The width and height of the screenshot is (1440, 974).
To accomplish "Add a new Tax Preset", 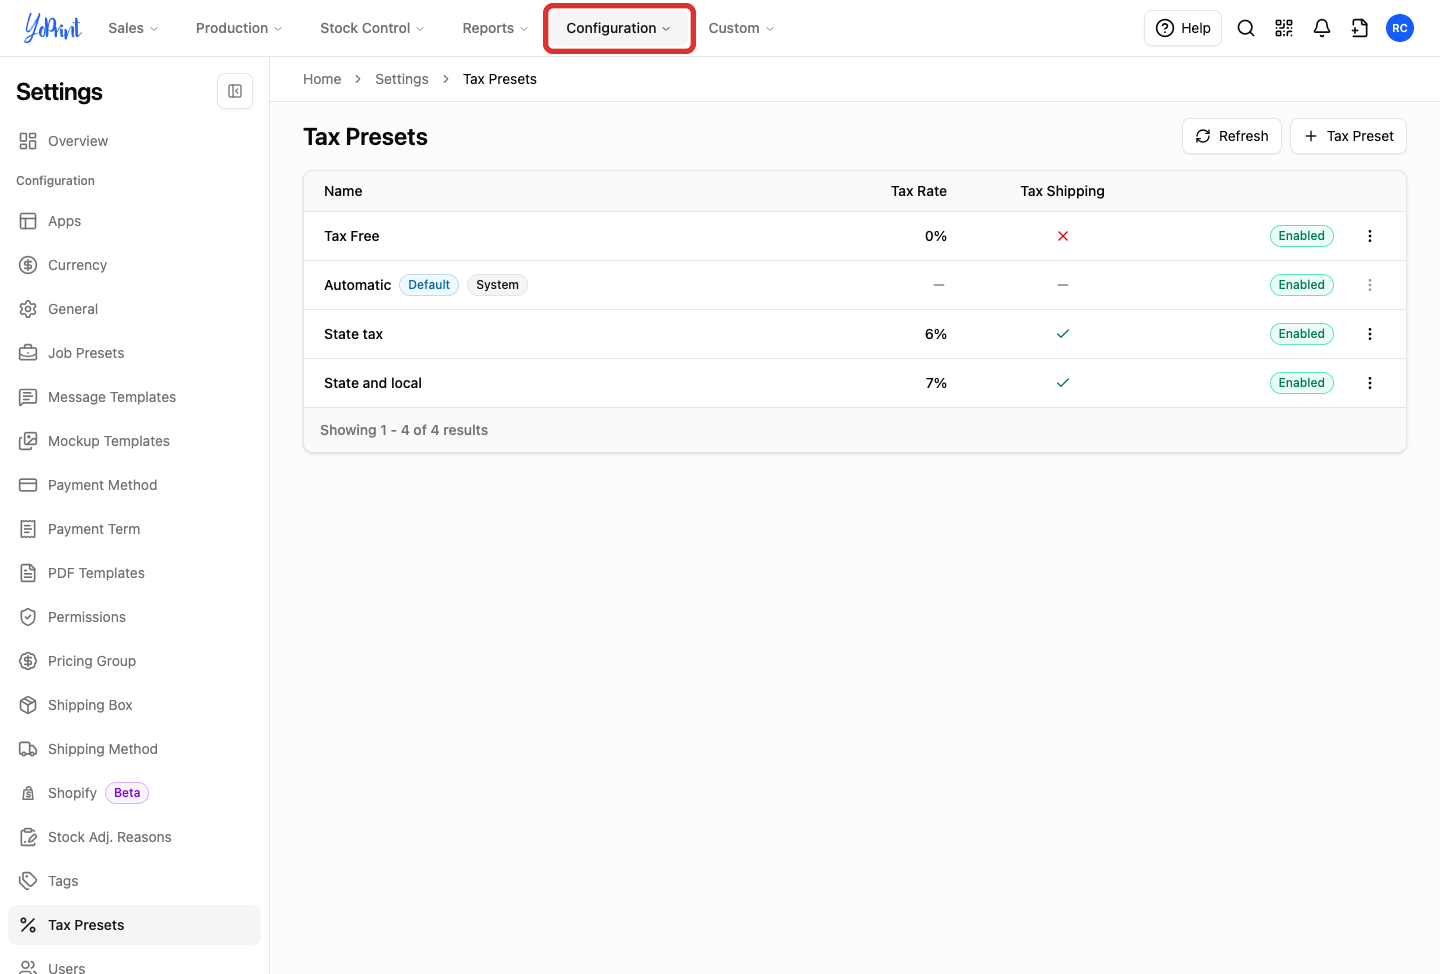I will tap(1348, 136).
